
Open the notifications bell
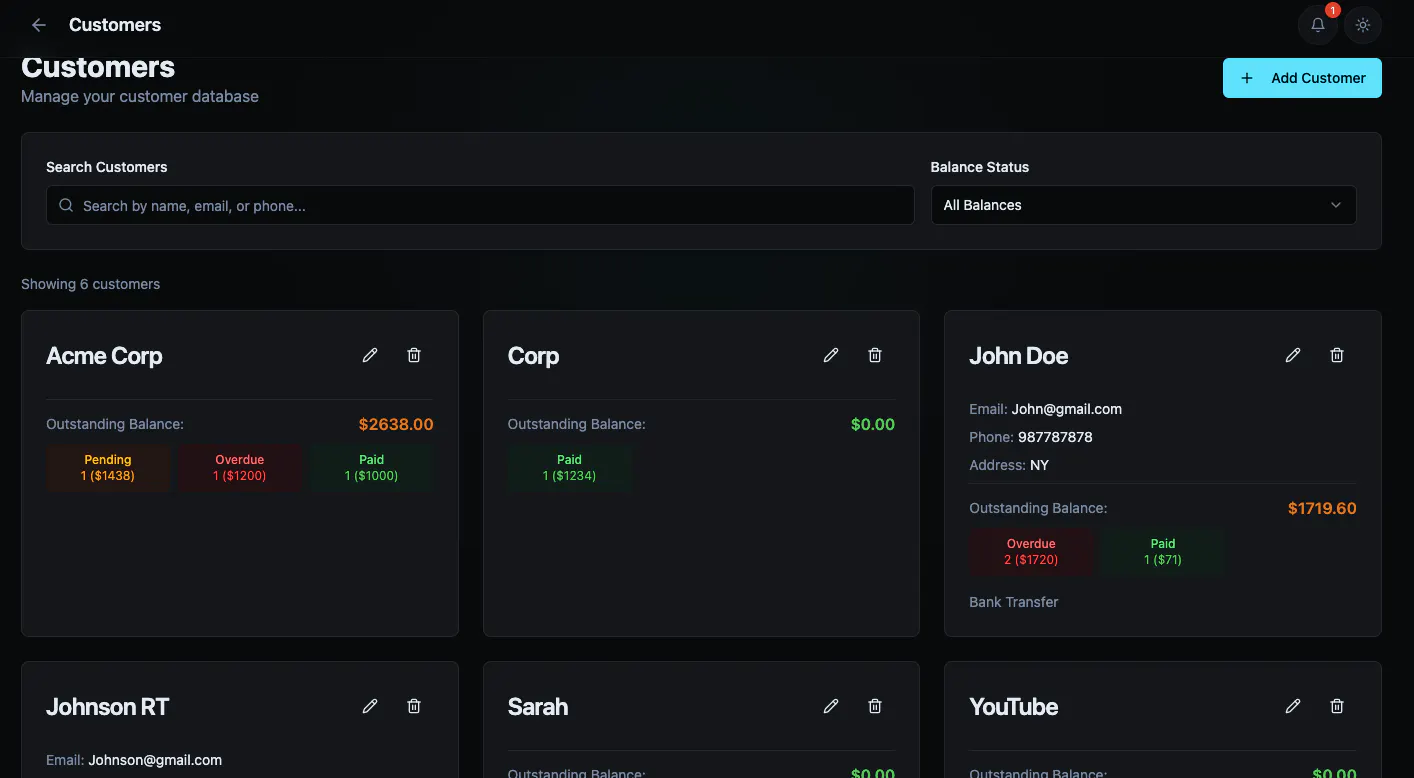point(1318,25)
